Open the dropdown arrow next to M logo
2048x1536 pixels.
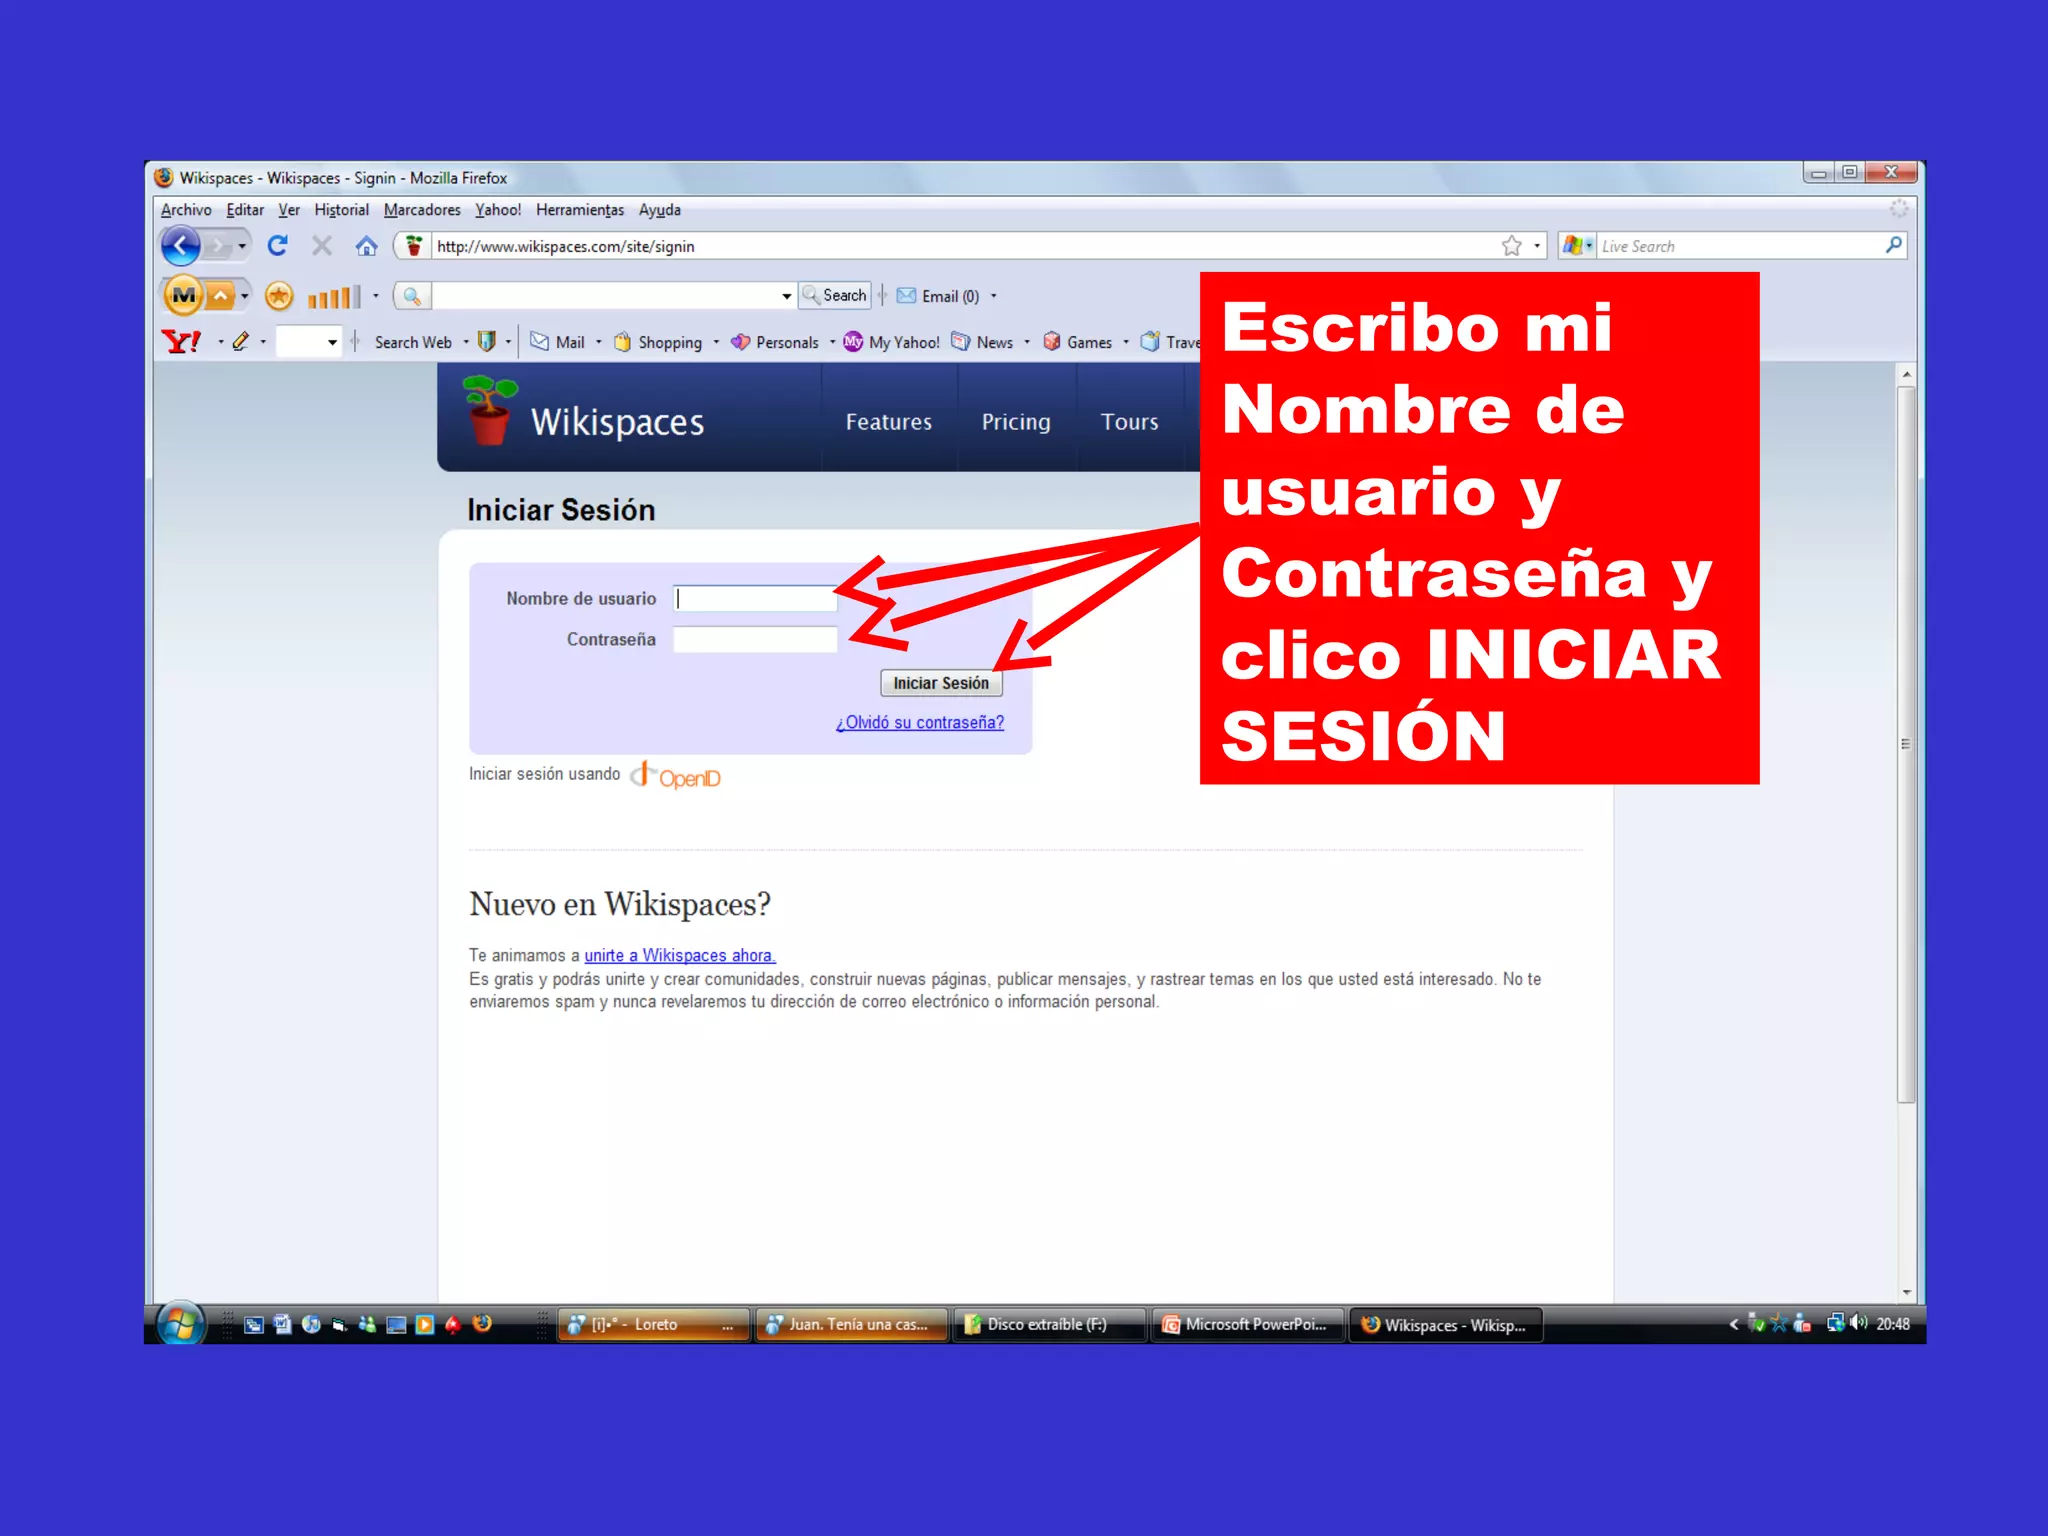[x=244, y=296]
